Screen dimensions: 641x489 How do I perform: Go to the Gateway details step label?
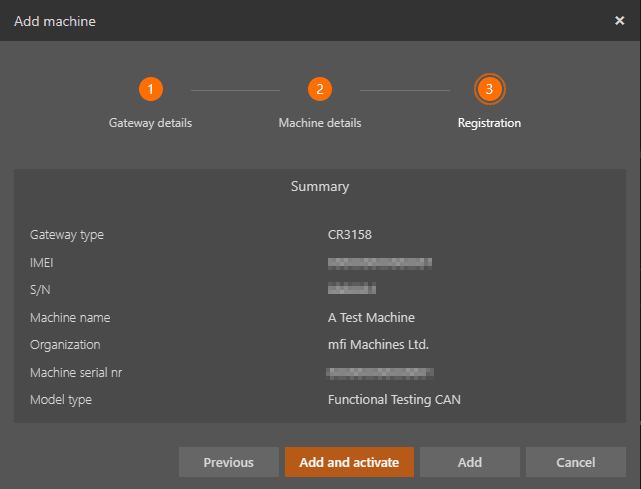coord(150,123)
